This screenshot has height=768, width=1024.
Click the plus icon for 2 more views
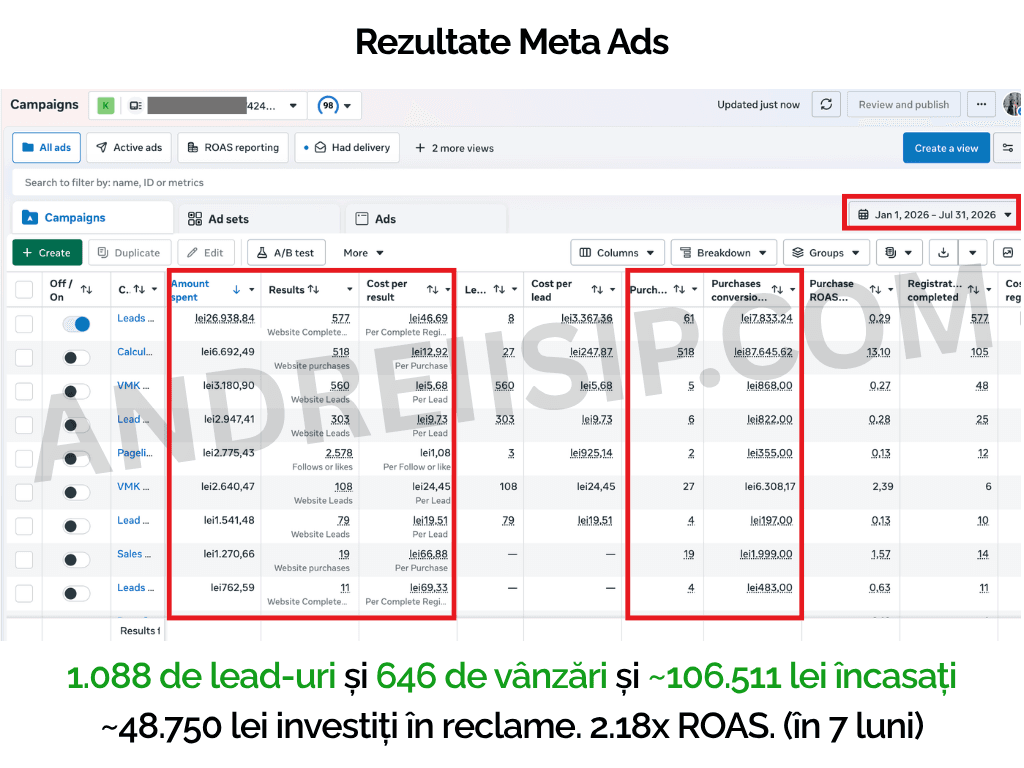tap(420, 148)
